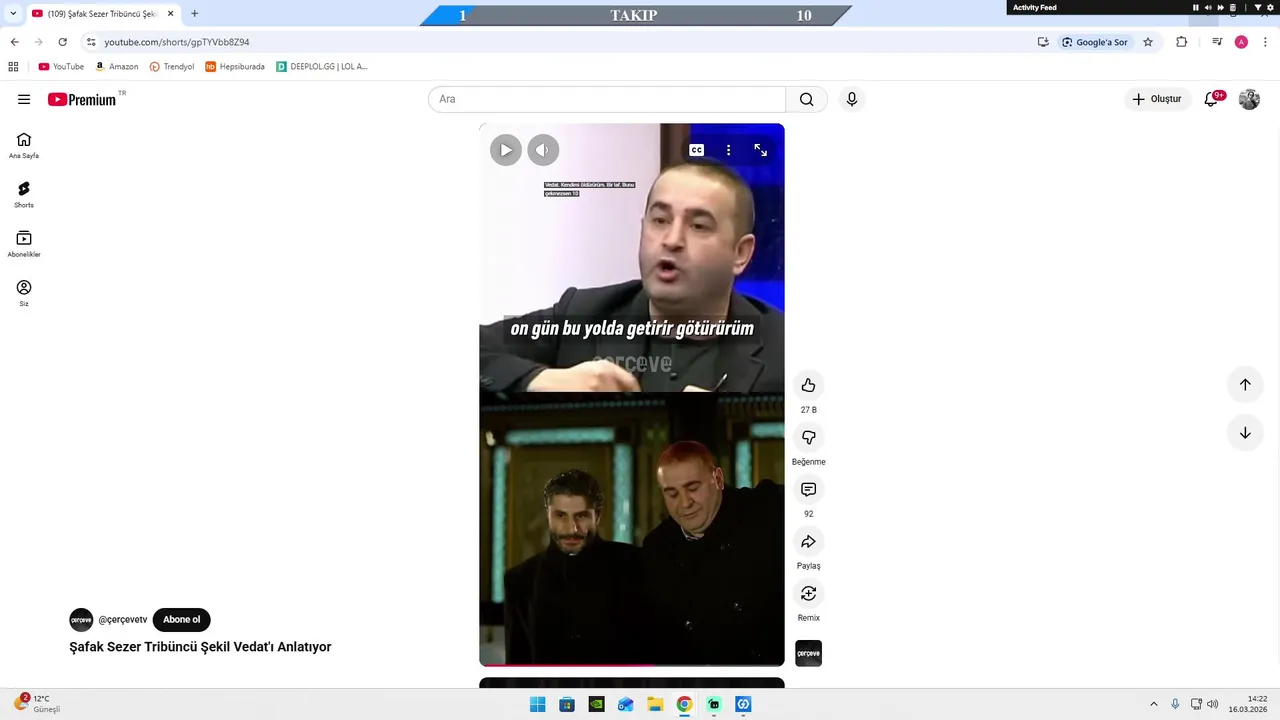Go to previous Short with up arrow

(x=1245, y=384)
